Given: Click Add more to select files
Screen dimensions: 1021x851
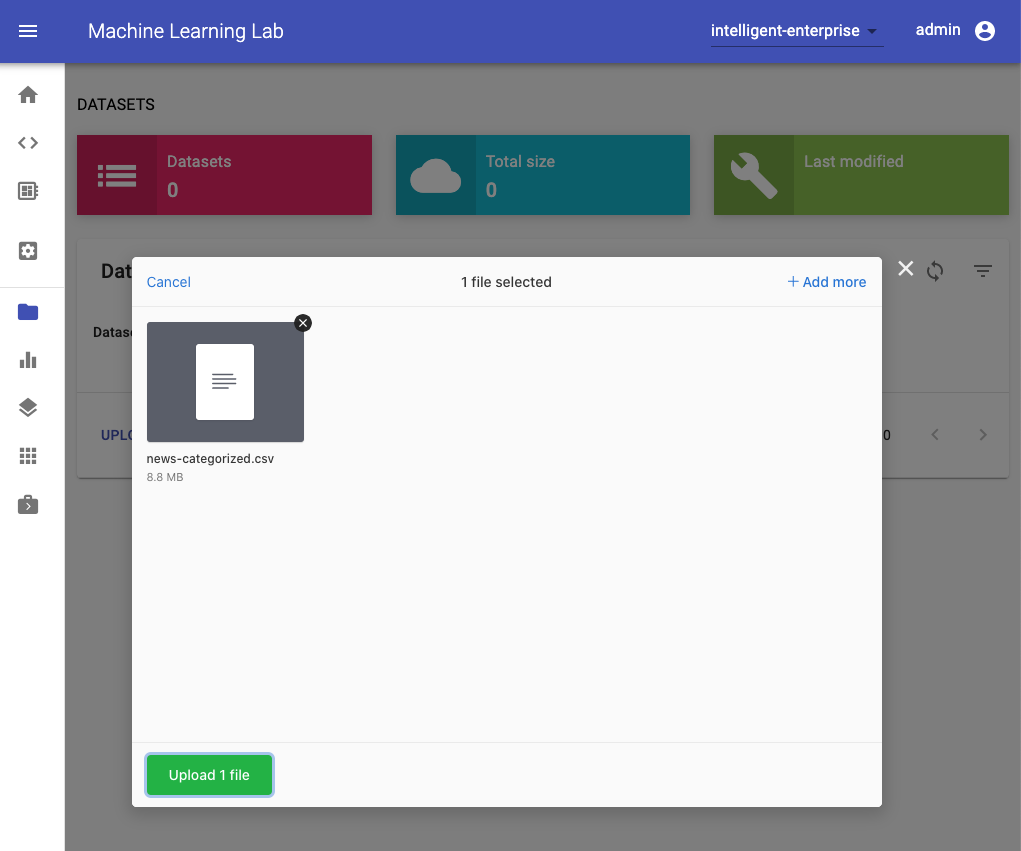Looking at the screenshot, I should (x=826, y=282).
